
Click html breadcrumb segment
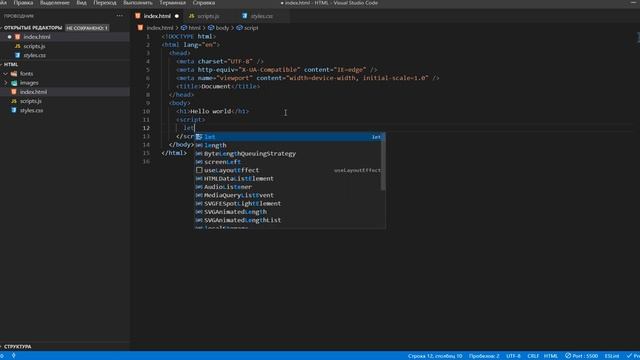(195, 28)
